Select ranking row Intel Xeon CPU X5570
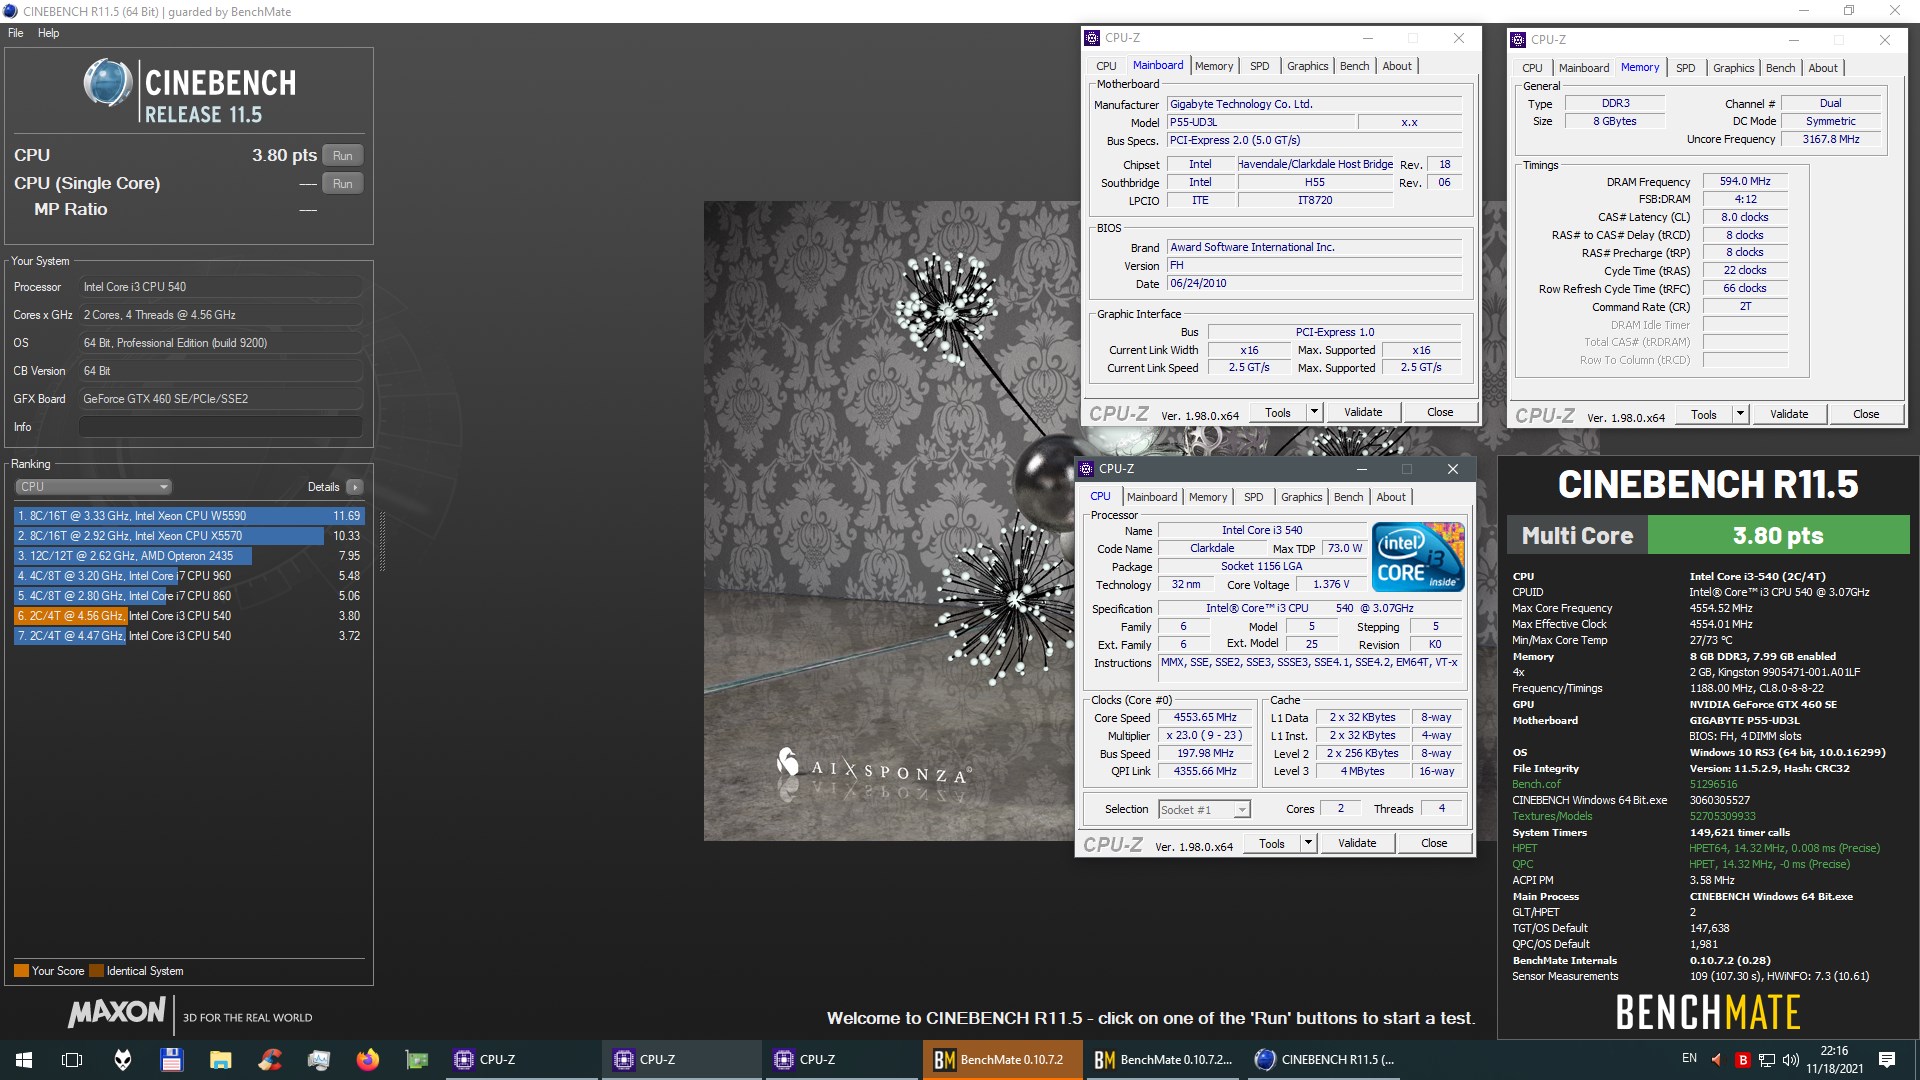 click(189, 536)
